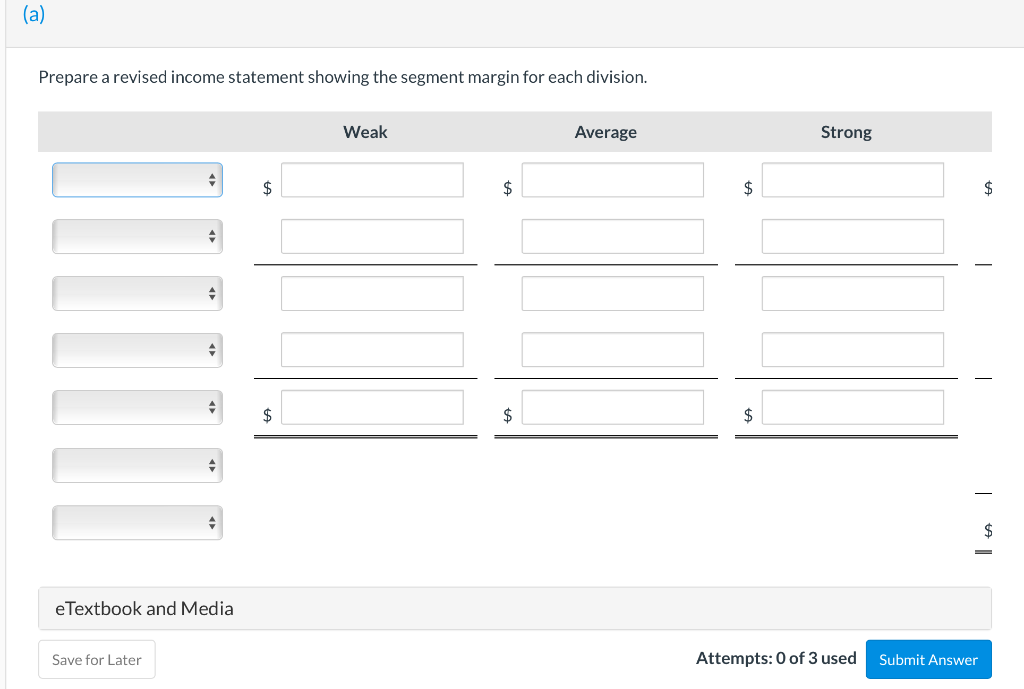Click the first Average column input field

612,180
